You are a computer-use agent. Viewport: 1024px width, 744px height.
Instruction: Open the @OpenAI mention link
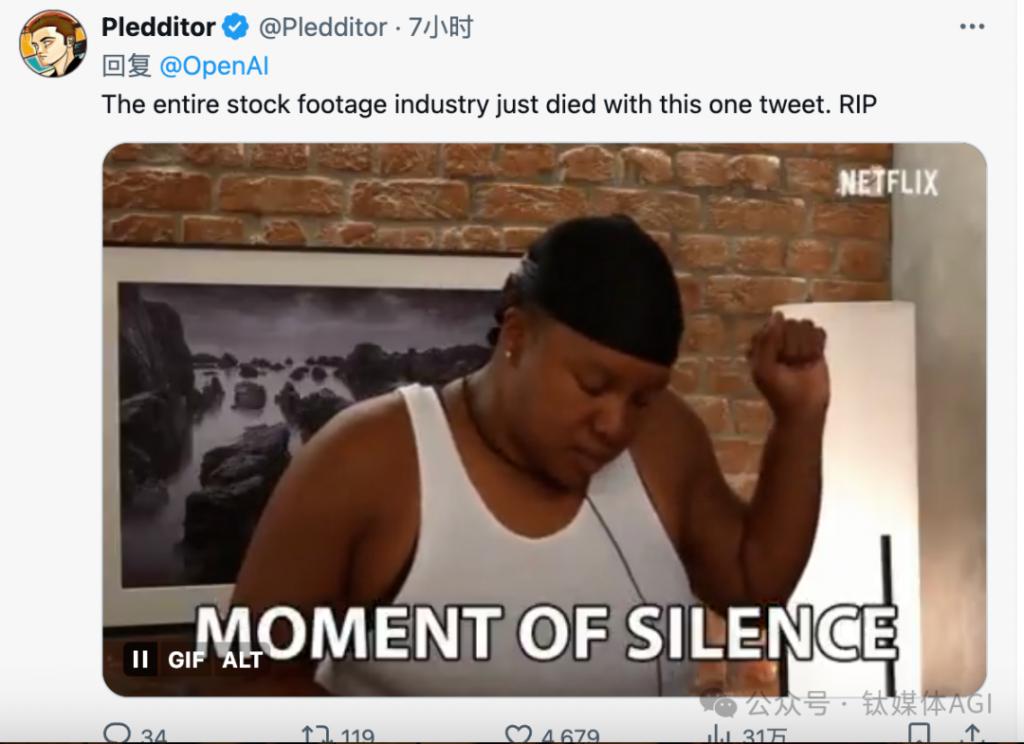214,66
